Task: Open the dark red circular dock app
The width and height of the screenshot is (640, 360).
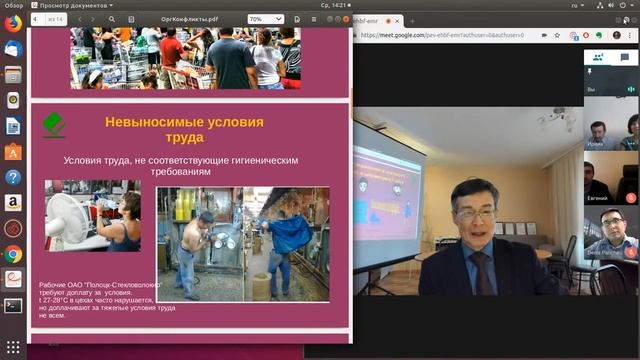Action: [x=13, y=229]
